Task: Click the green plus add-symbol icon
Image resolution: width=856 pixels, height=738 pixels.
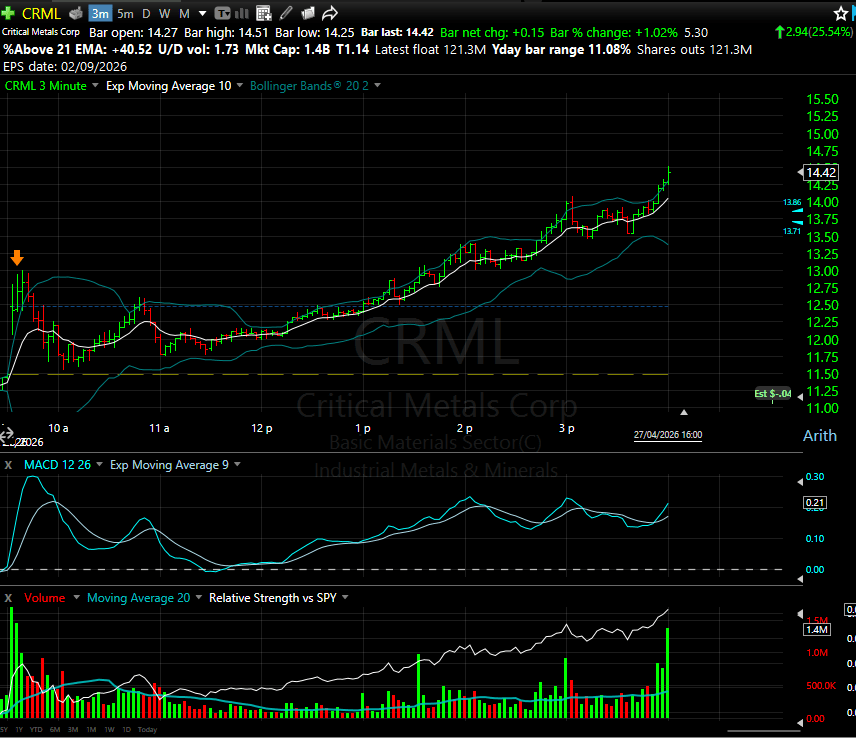Action: 9,13
